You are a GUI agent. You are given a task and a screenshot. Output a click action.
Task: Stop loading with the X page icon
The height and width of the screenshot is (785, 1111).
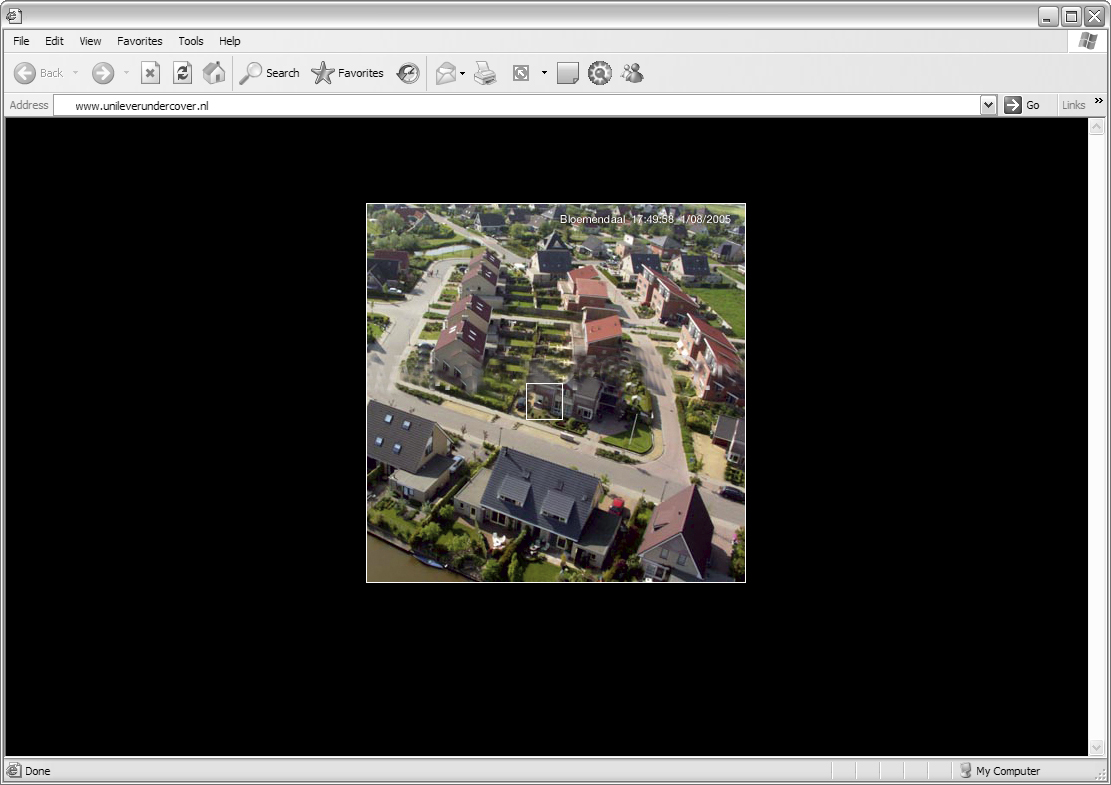150,73
